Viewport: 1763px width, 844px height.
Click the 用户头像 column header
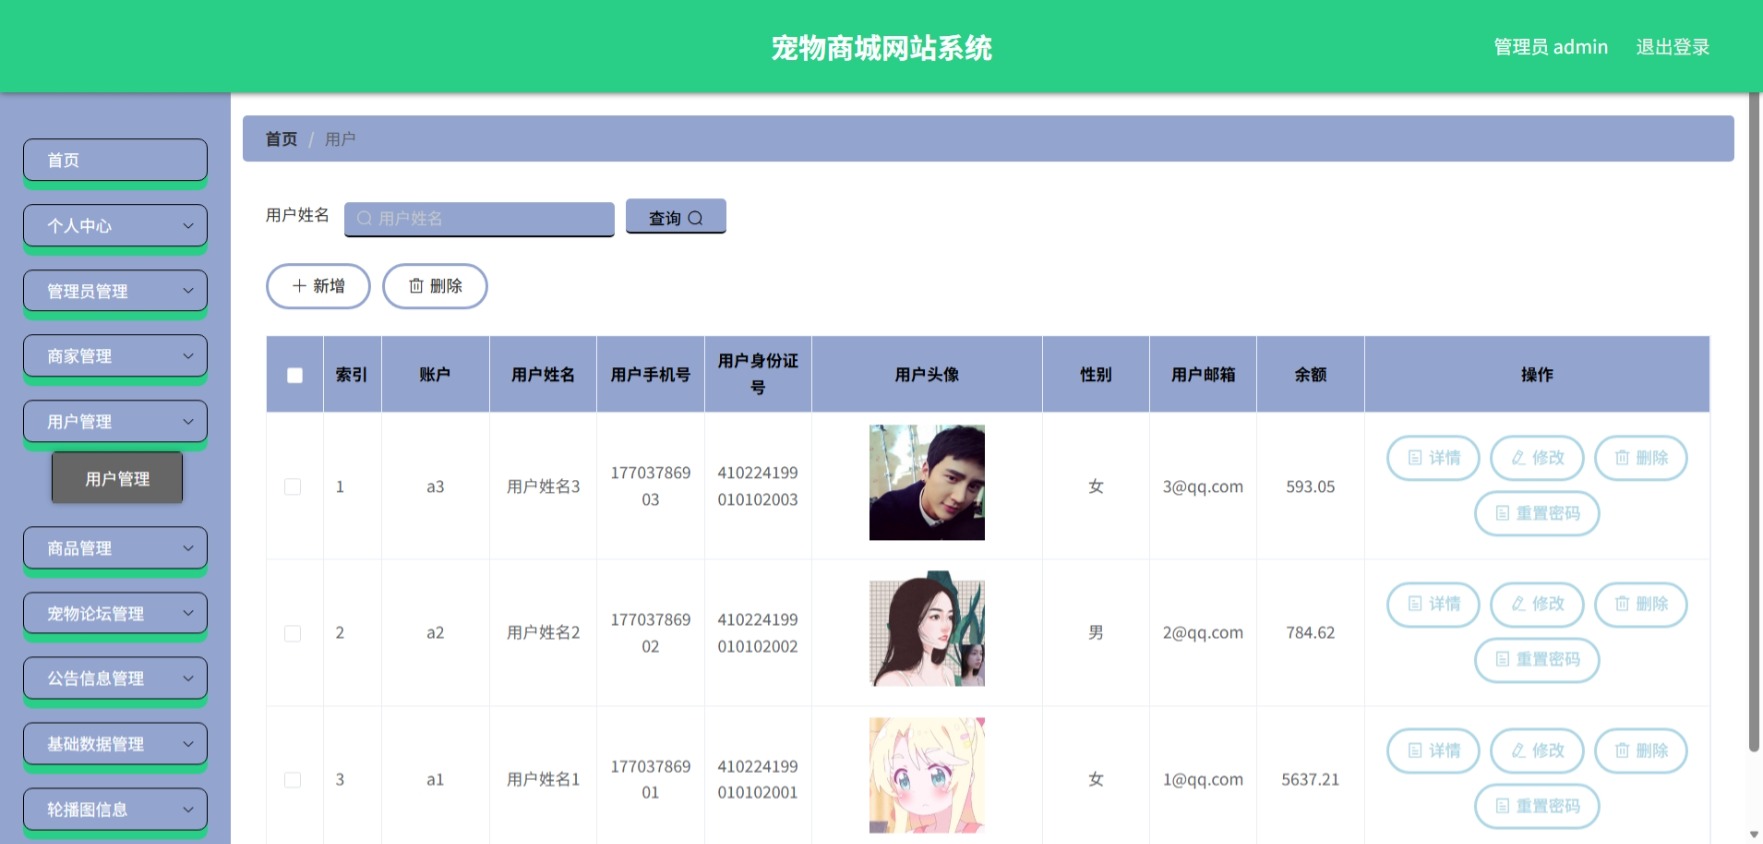tap(927, 375)
